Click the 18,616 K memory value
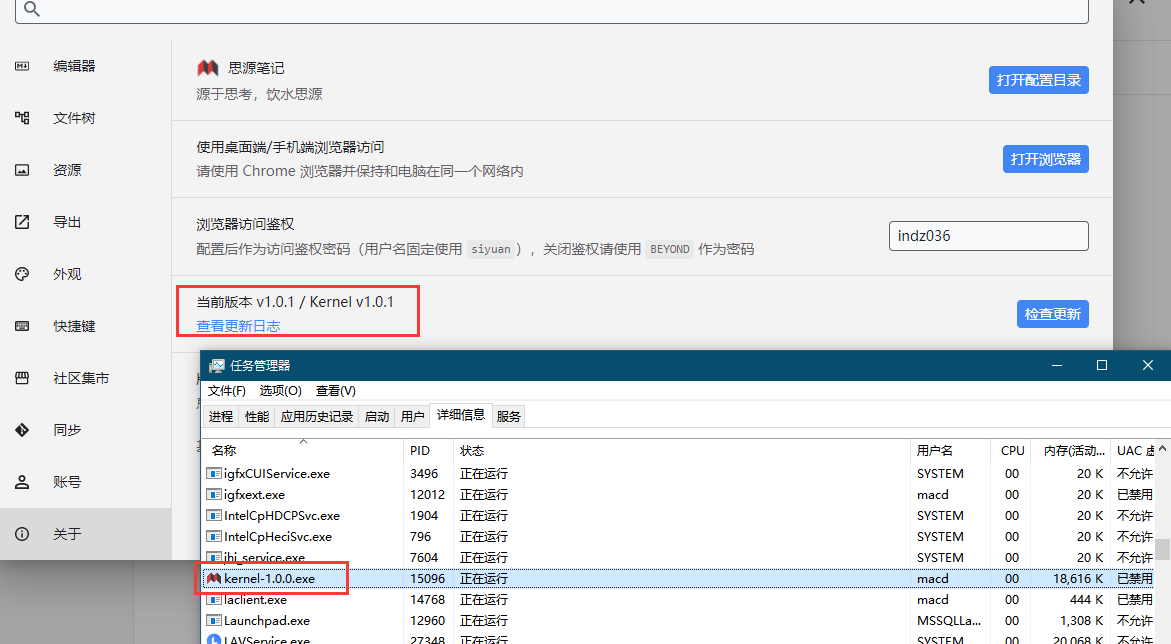 coord(1078,578)
